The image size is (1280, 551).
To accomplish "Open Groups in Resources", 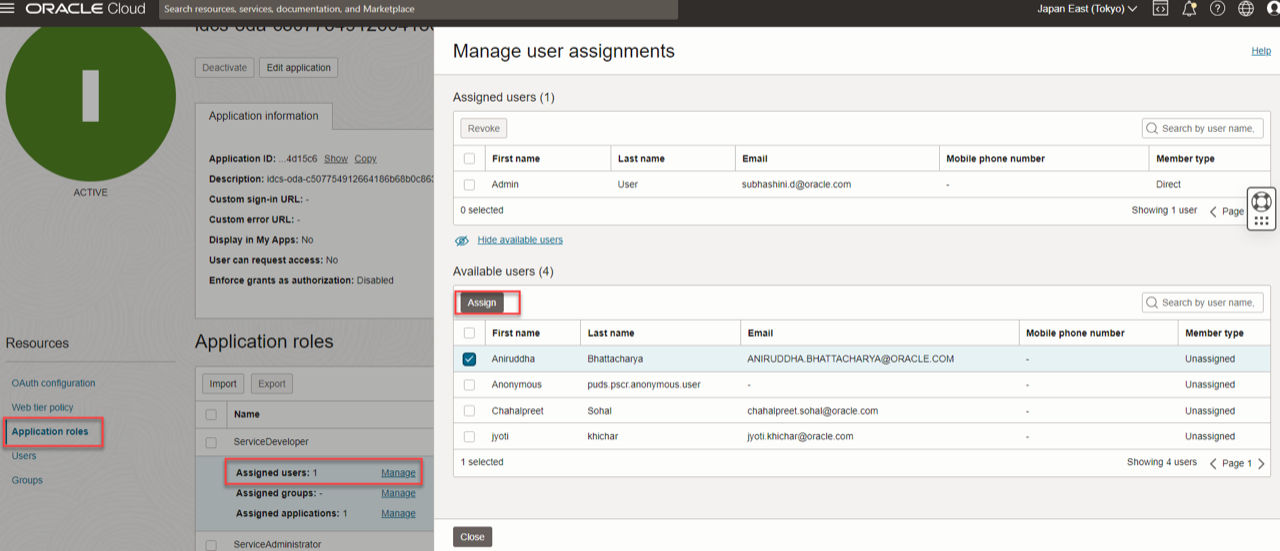I will pyautogui.click(x=27, y=480).
